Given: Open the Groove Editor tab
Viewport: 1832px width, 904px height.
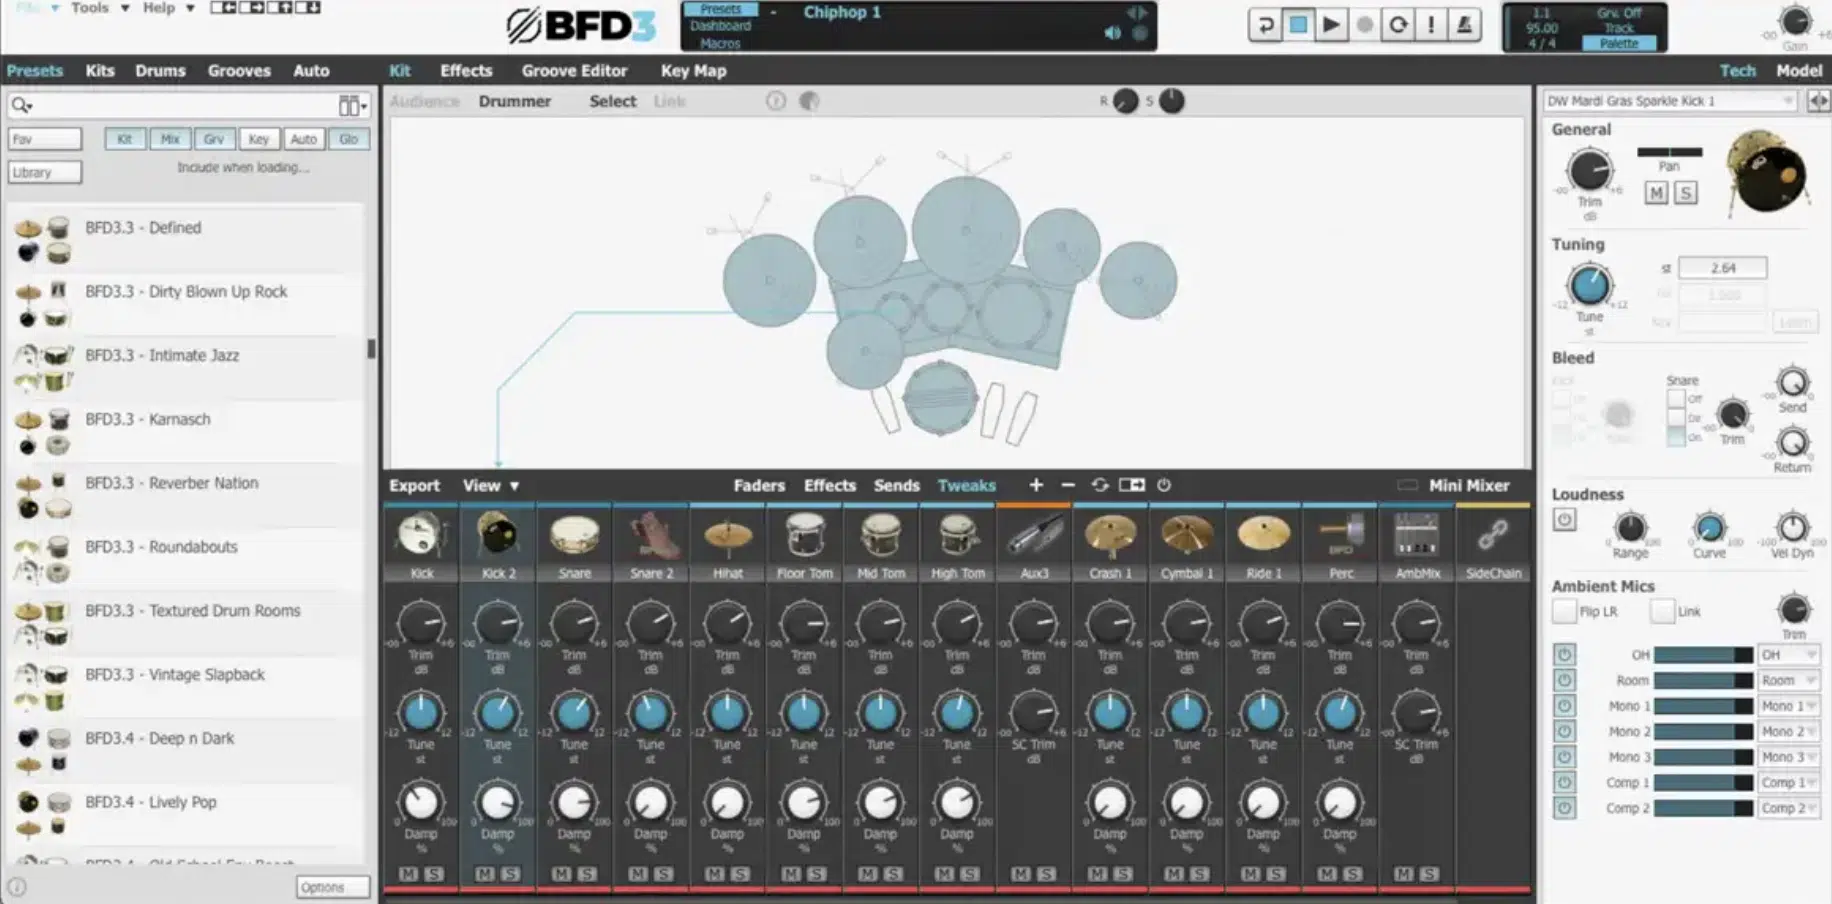Looking at the screenshot, I should pos(574,71).
